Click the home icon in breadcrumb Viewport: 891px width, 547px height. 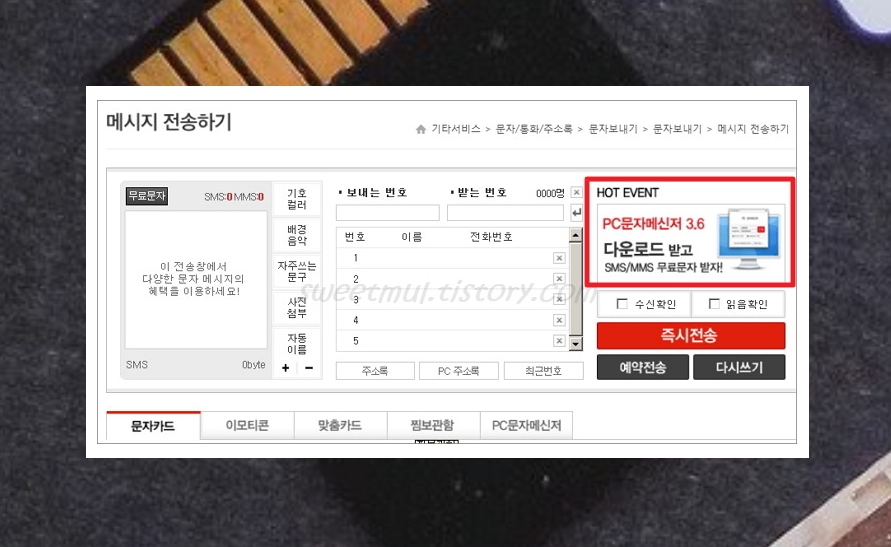(420, 130)
